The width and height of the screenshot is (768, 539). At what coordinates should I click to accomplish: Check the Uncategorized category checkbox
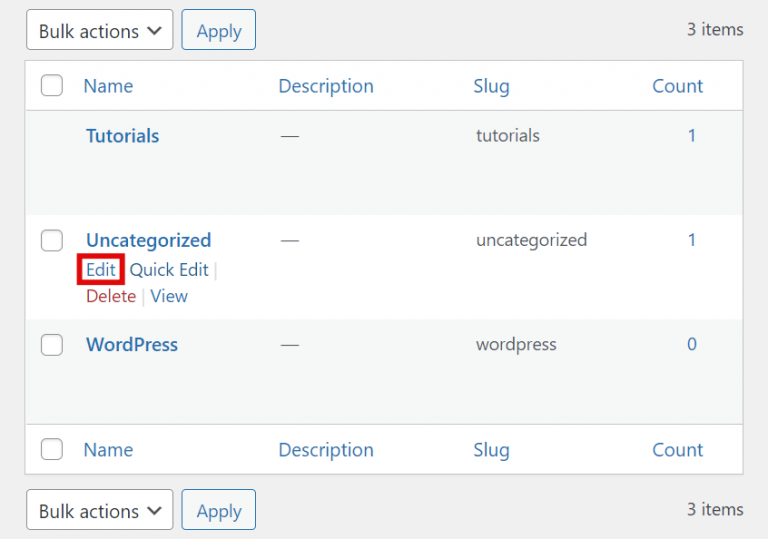52,240
